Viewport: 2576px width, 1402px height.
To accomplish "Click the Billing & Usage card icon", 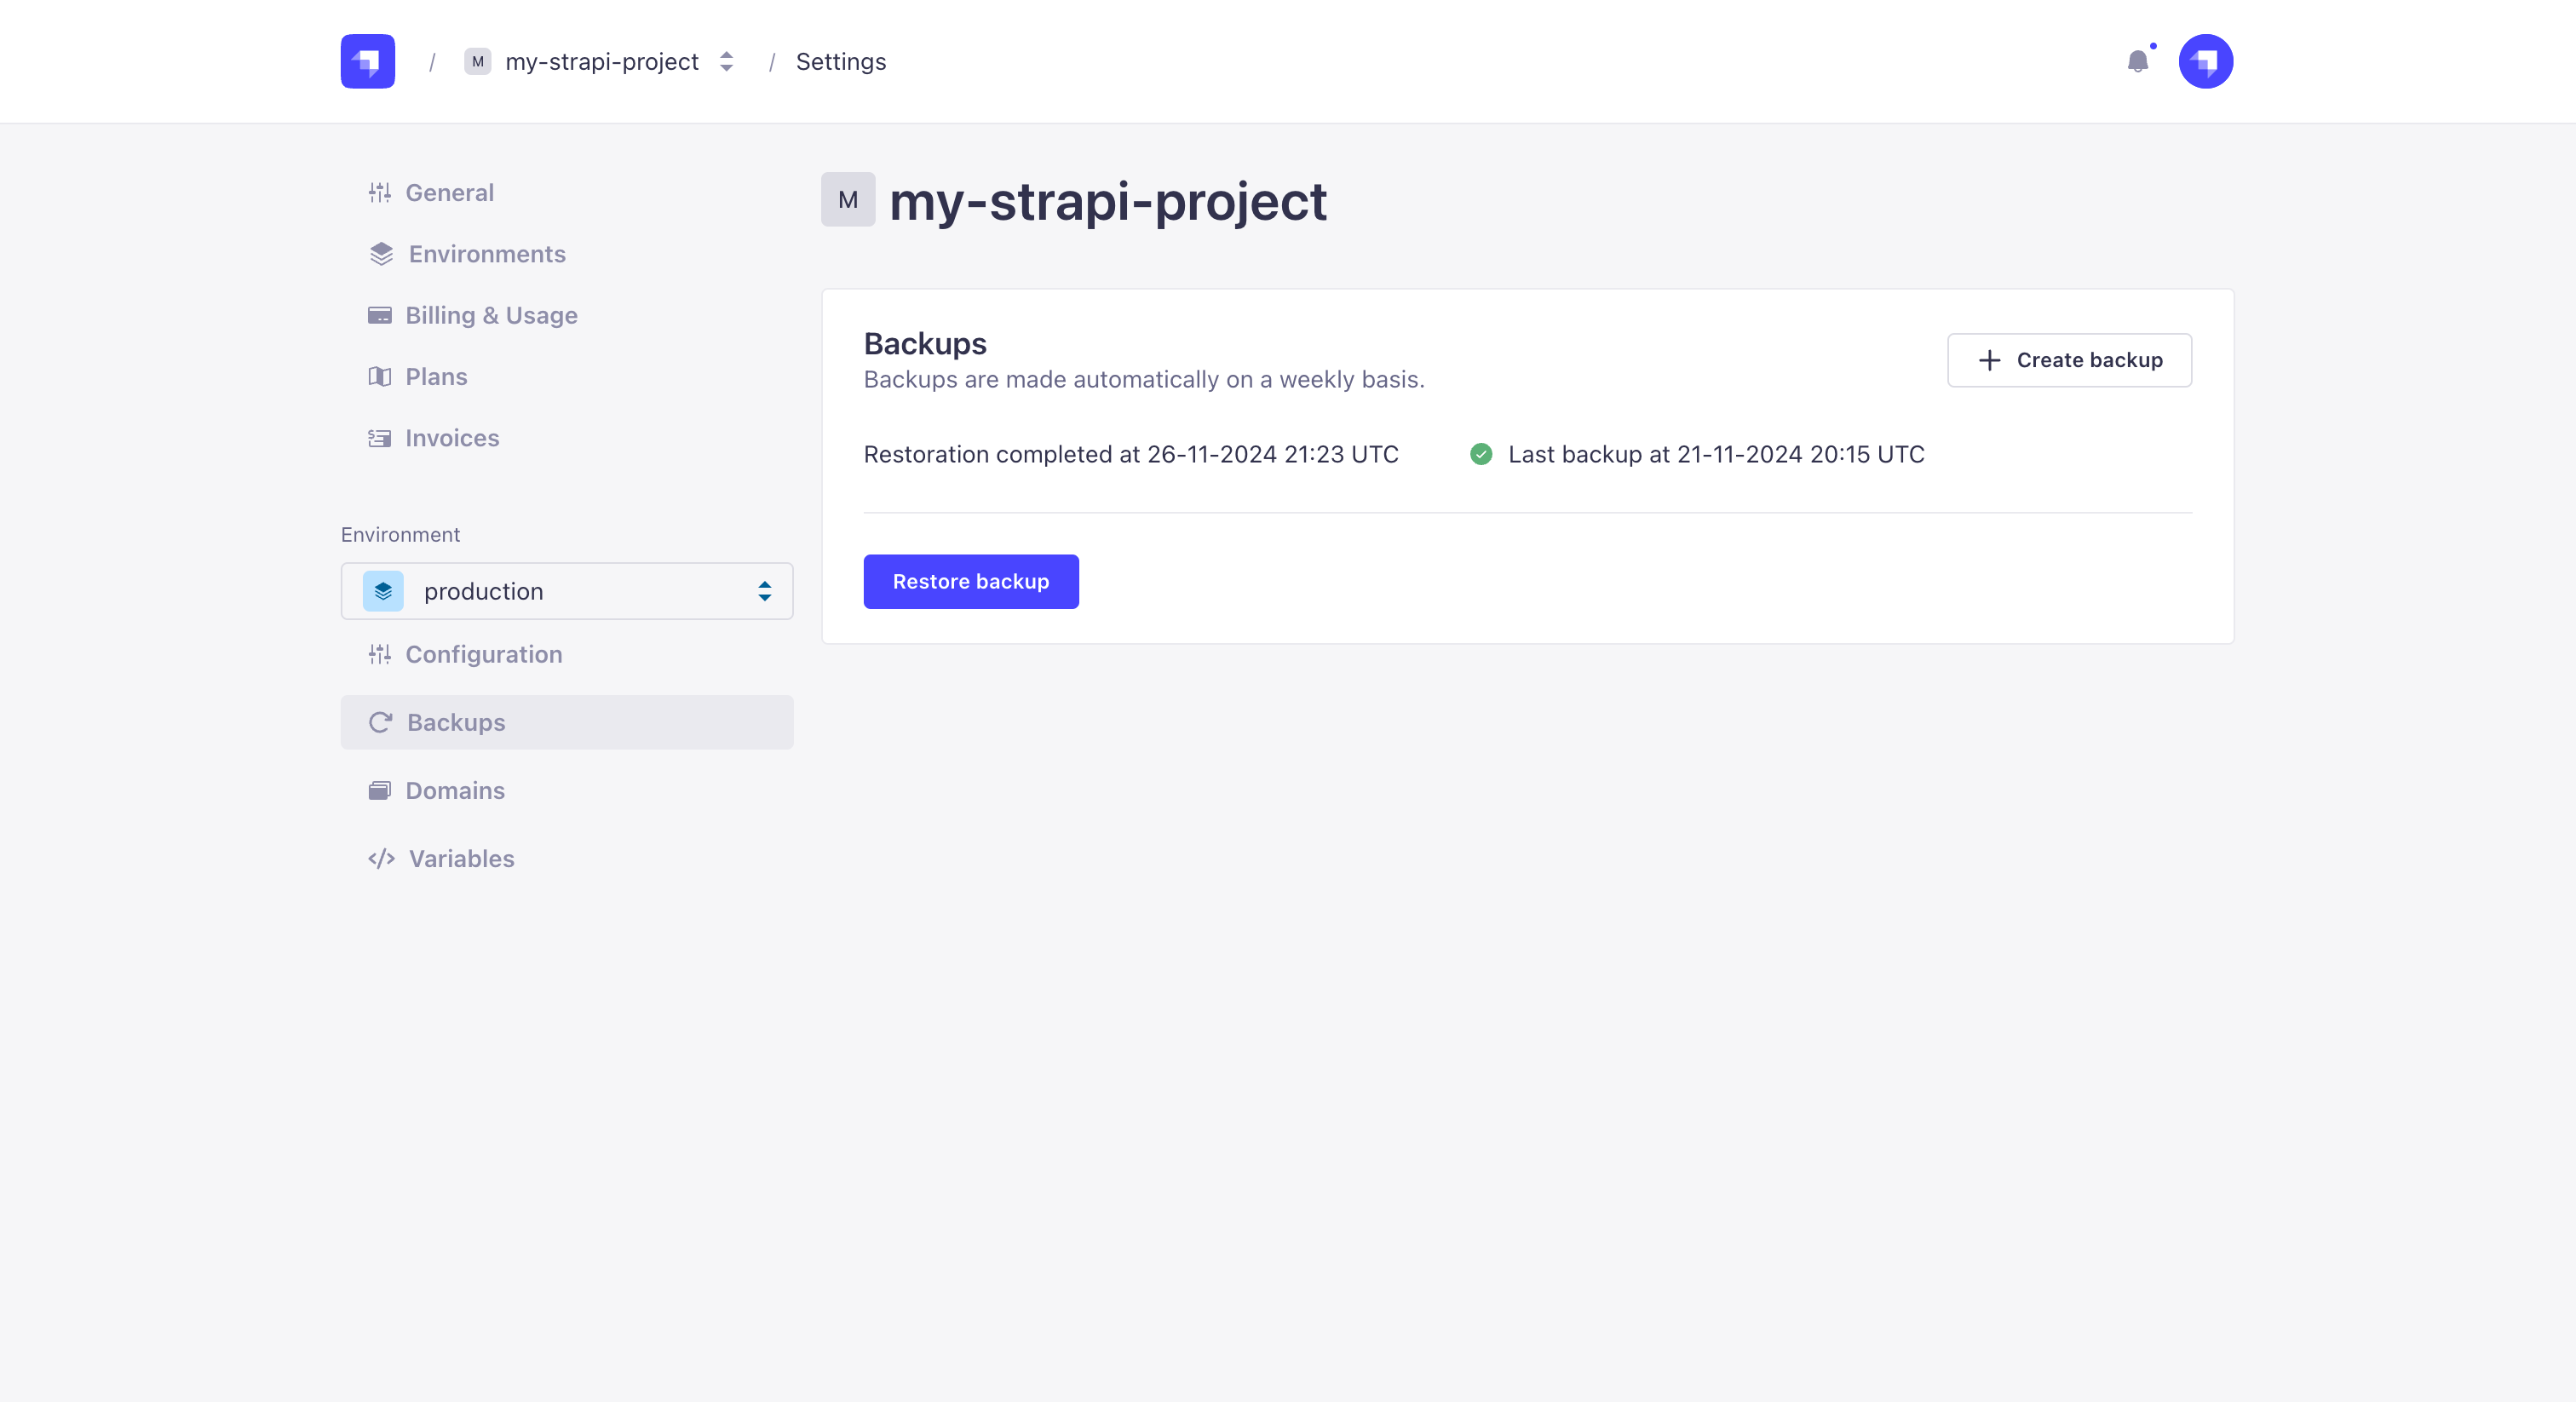I will (x=379, y=316).
